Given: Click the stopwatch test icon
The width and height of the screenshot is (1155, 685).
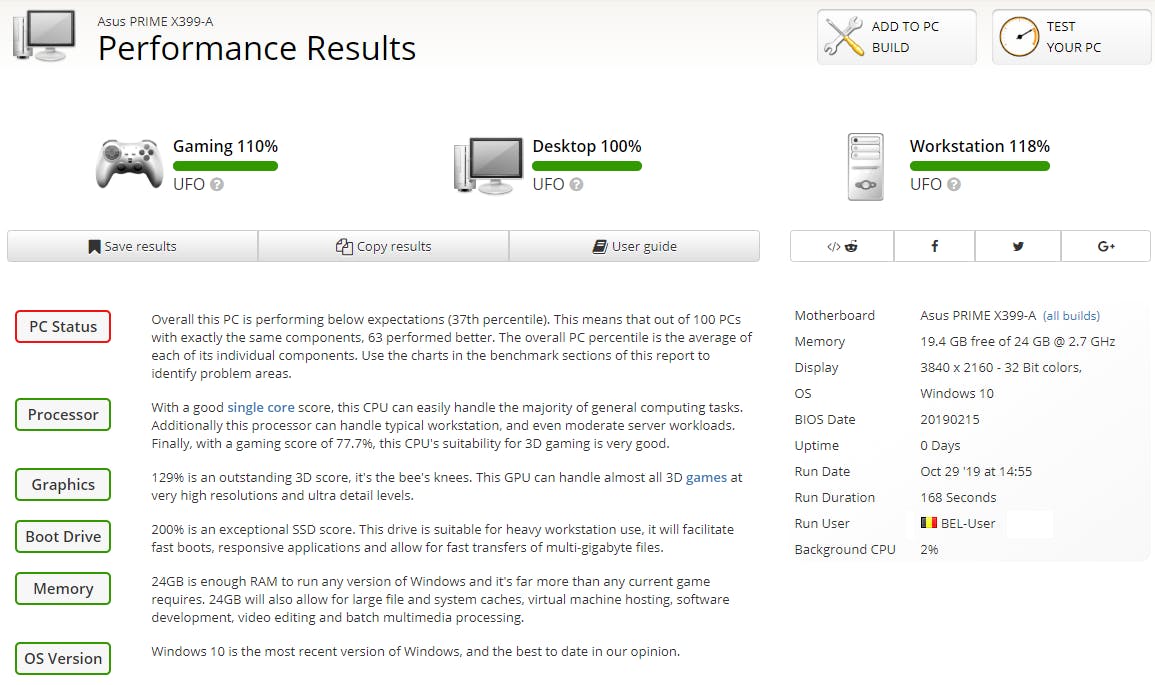Looking at the screenshot, I should [x=1019, y=36].
